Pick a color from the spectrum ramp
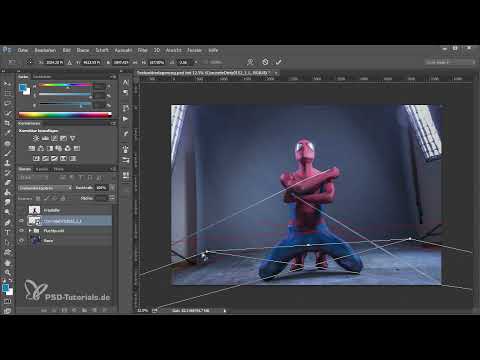 65,115
